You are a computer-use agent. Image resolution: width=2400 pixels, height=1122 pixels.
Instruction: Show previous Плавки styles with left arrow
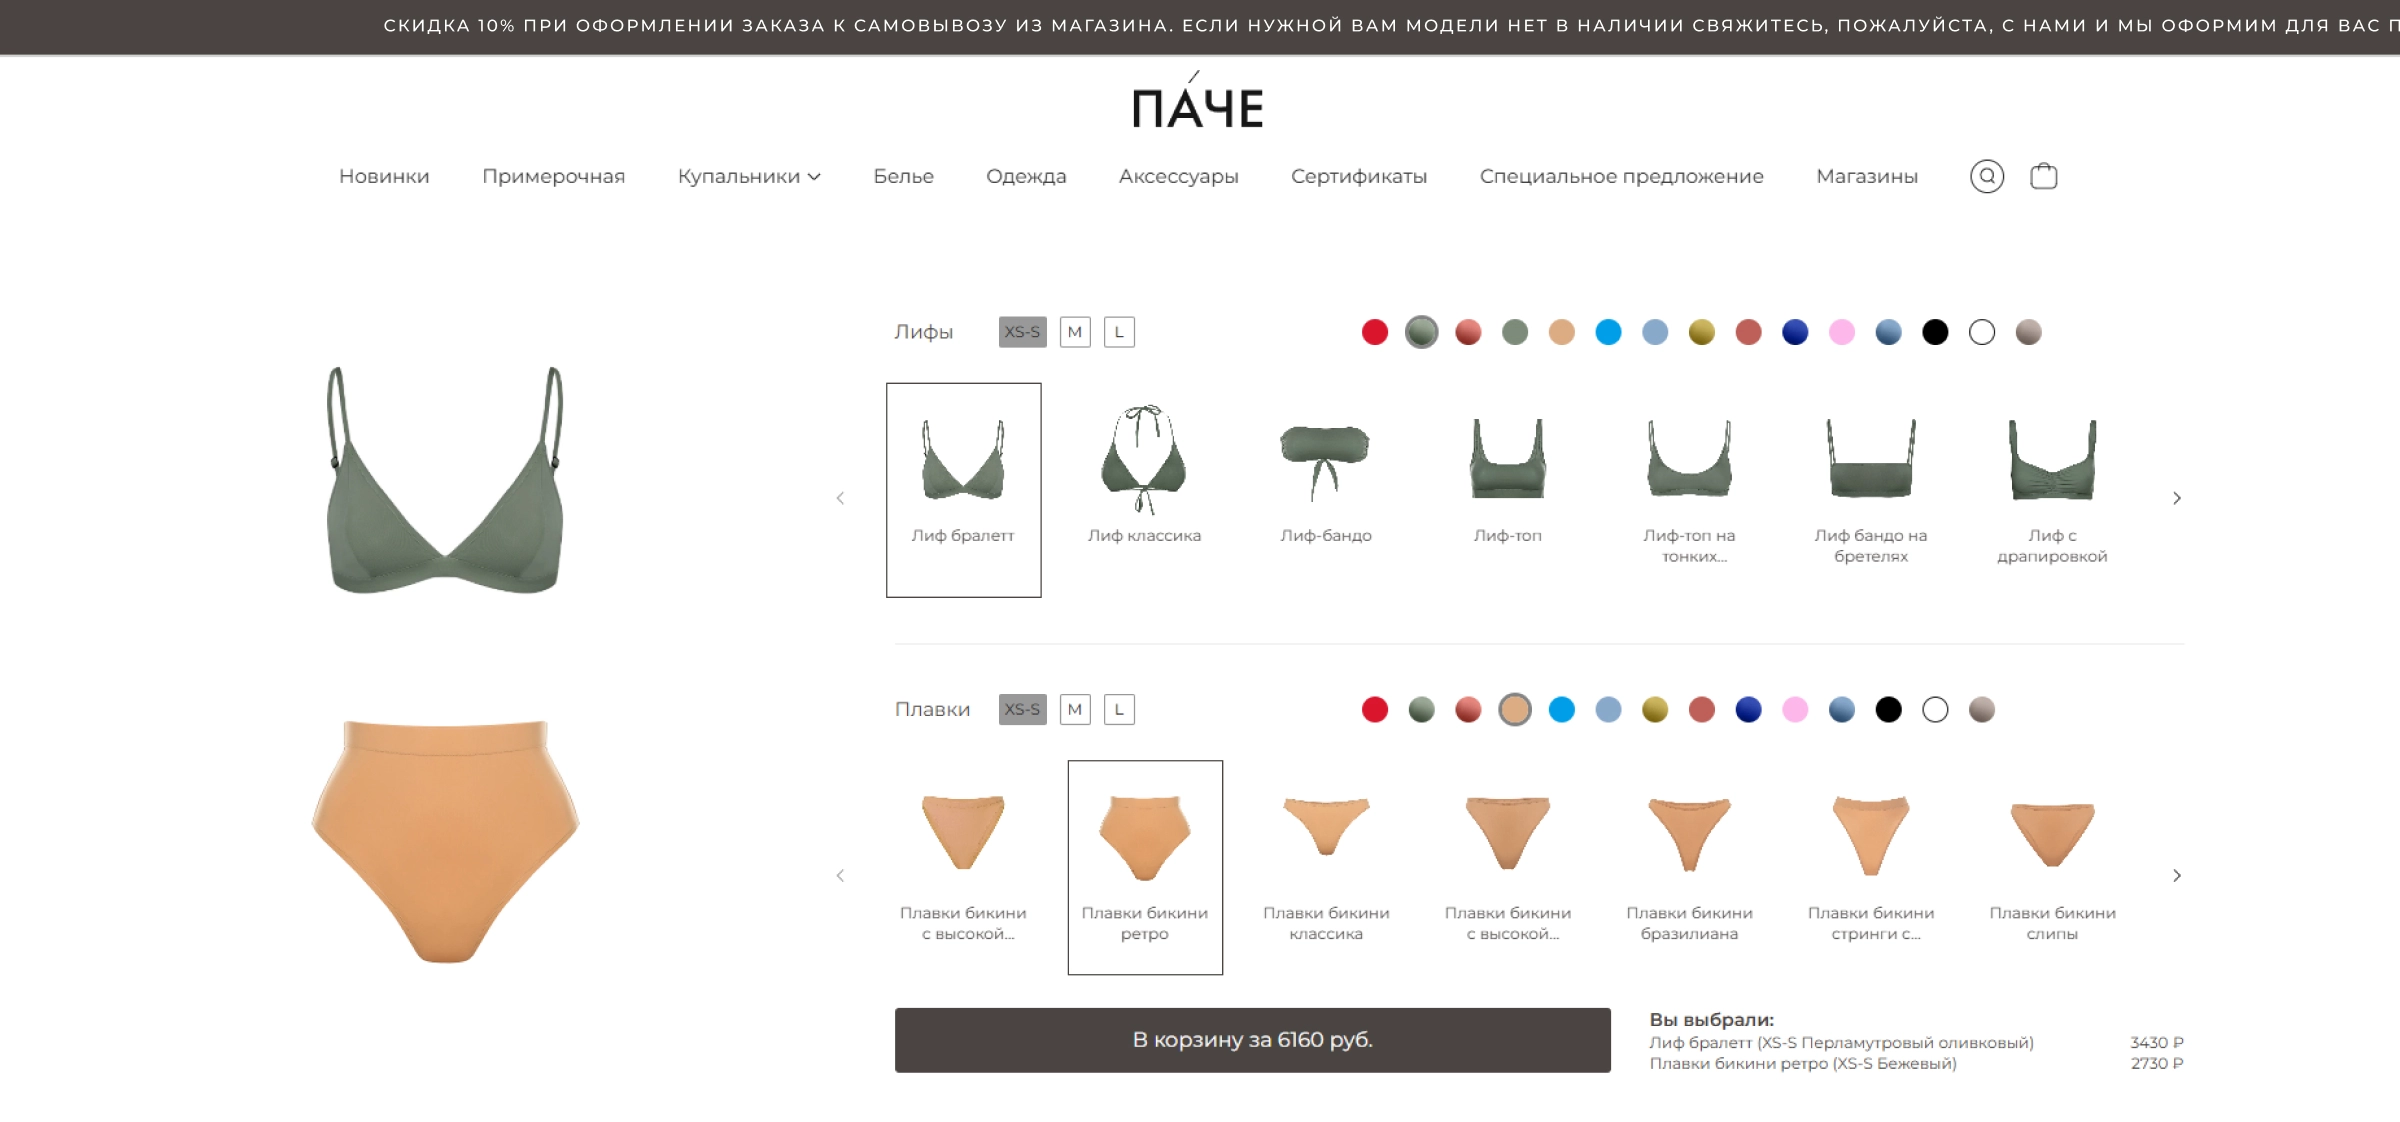pos(840,875)
